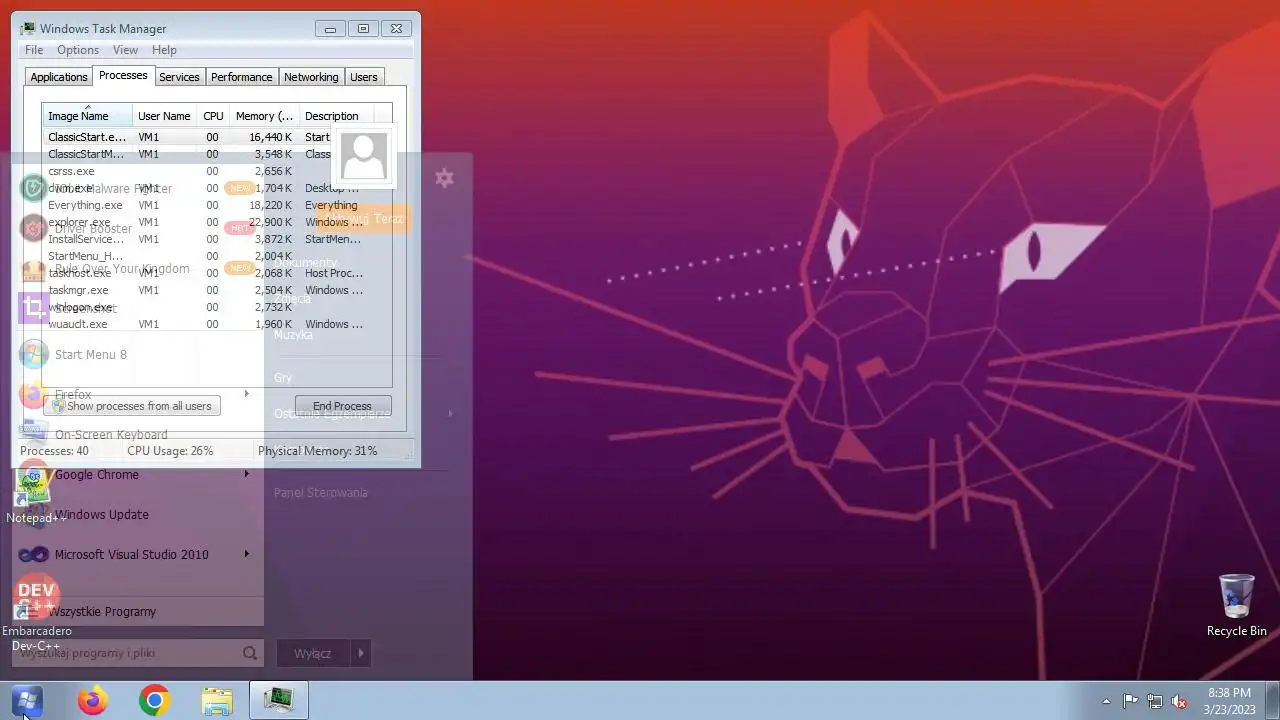Click the user account avatar picture

(363, 157)
